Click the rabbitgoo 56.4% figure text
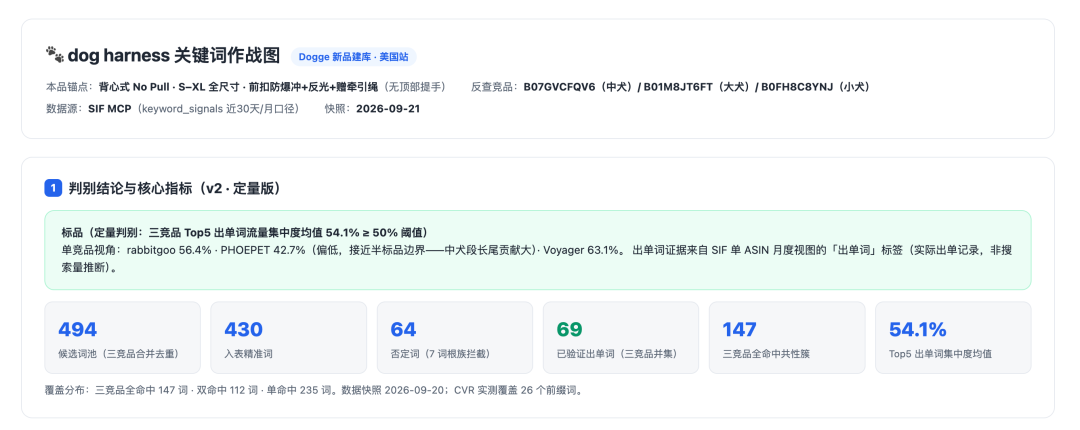This screenshot has height=430, width=1080. [x=171, y=248]
